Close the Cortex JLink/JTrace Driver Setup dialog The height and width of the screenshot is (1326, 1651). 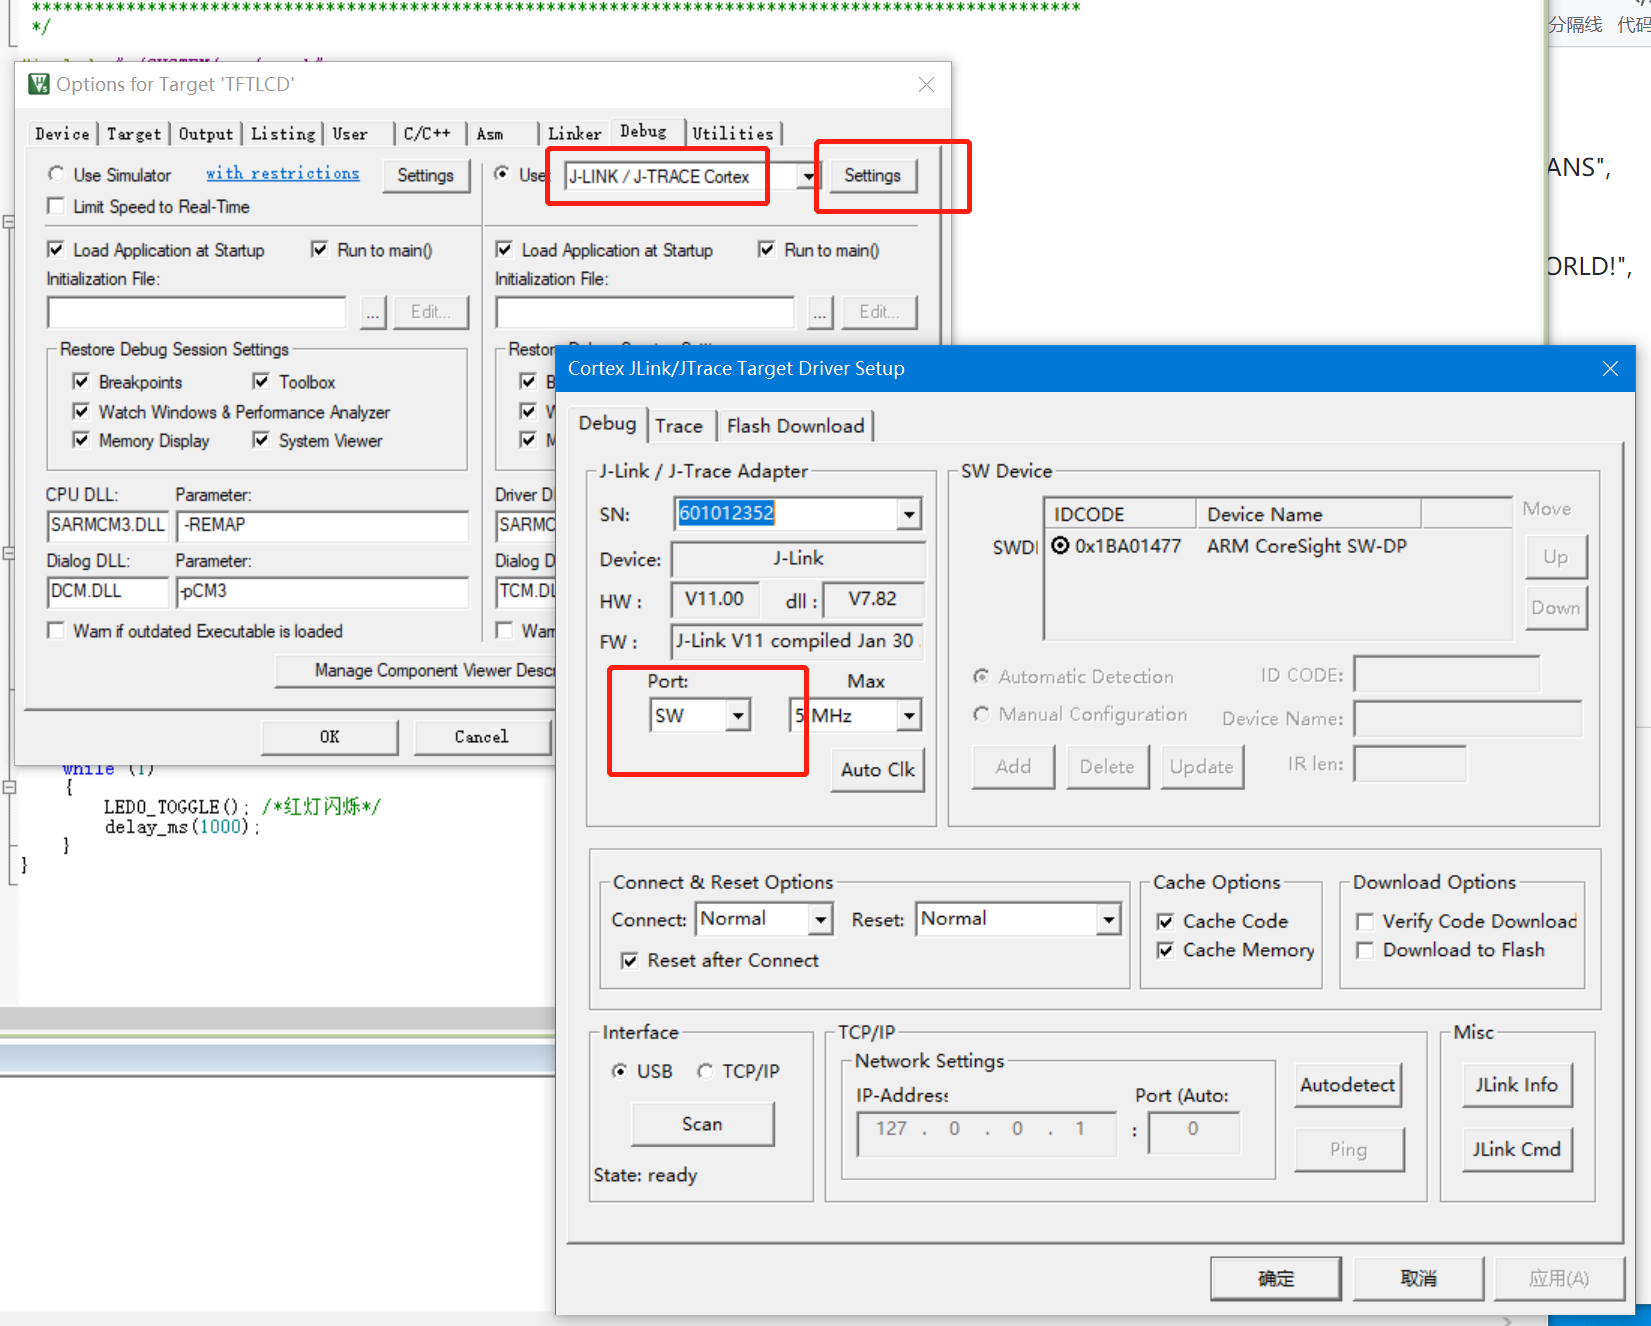pyautogui.click(x=1610, y=369)
